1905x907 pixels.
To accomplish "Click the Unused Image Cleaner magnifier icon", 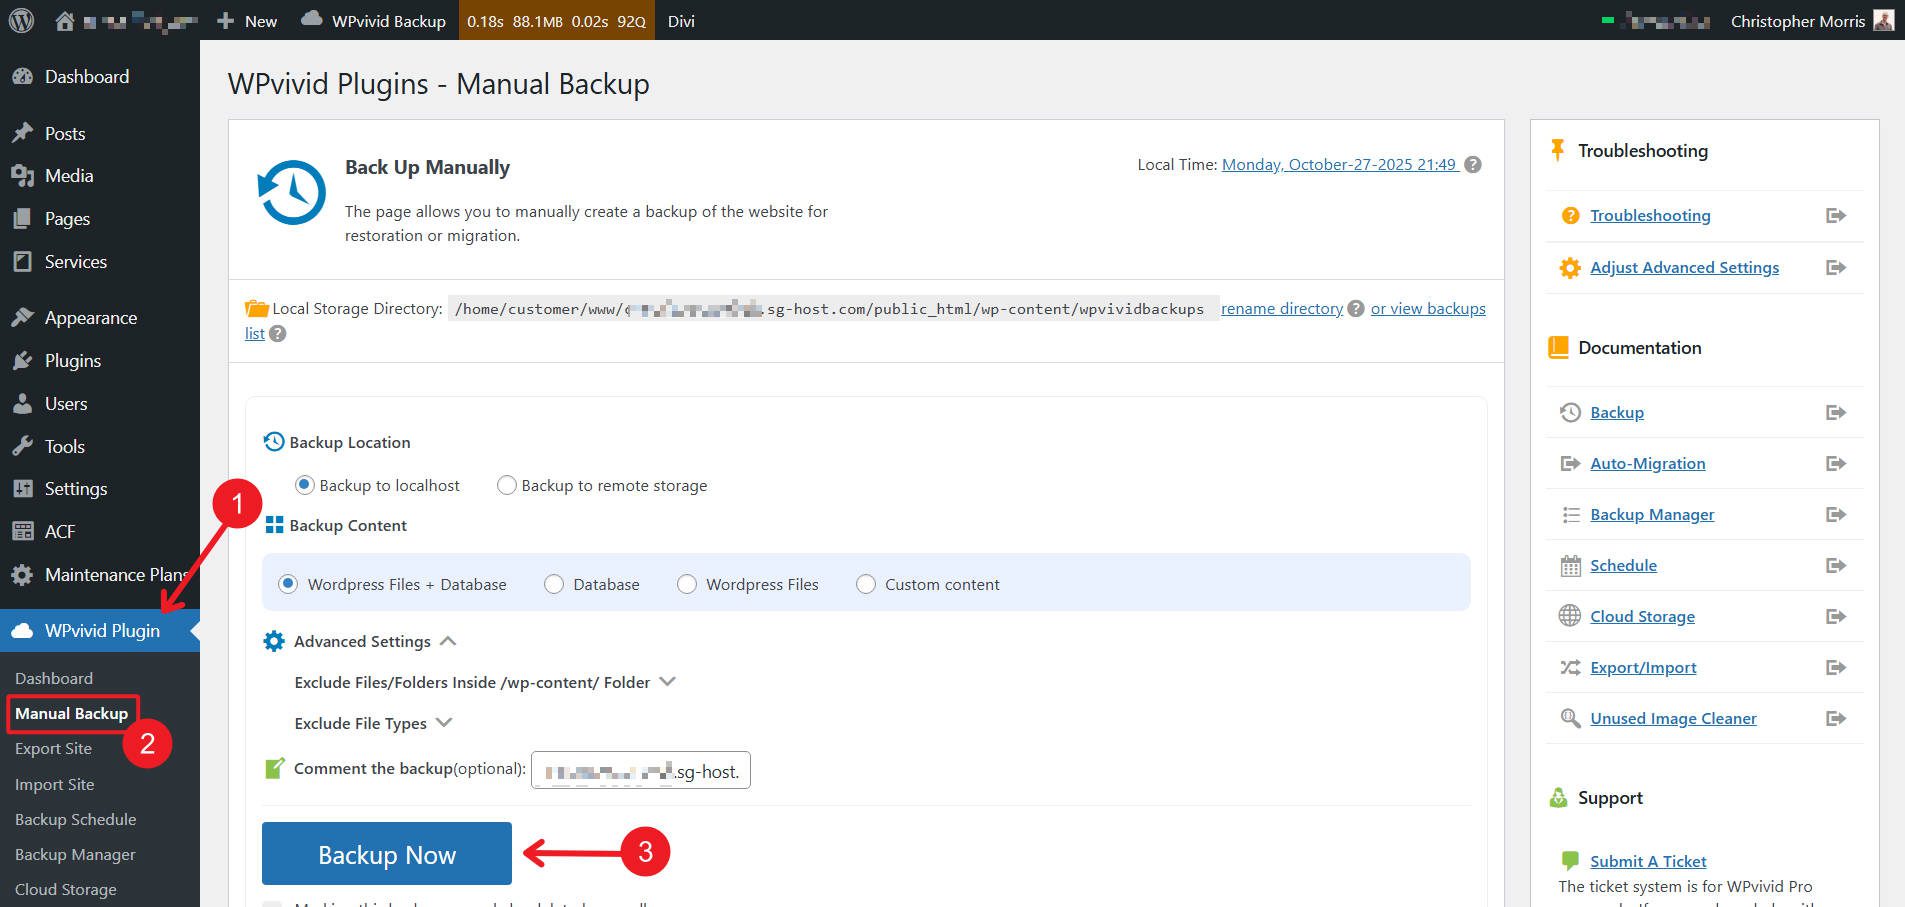I will pyautogui.click(x=1568, y=718).
